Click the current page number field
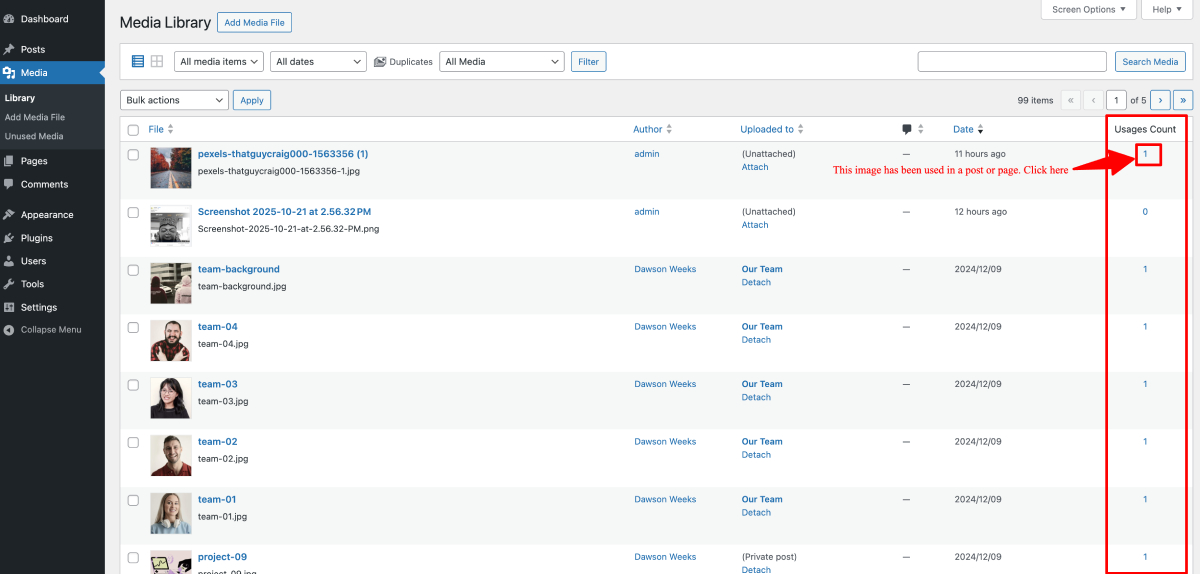 click(x=1116, y=100)
